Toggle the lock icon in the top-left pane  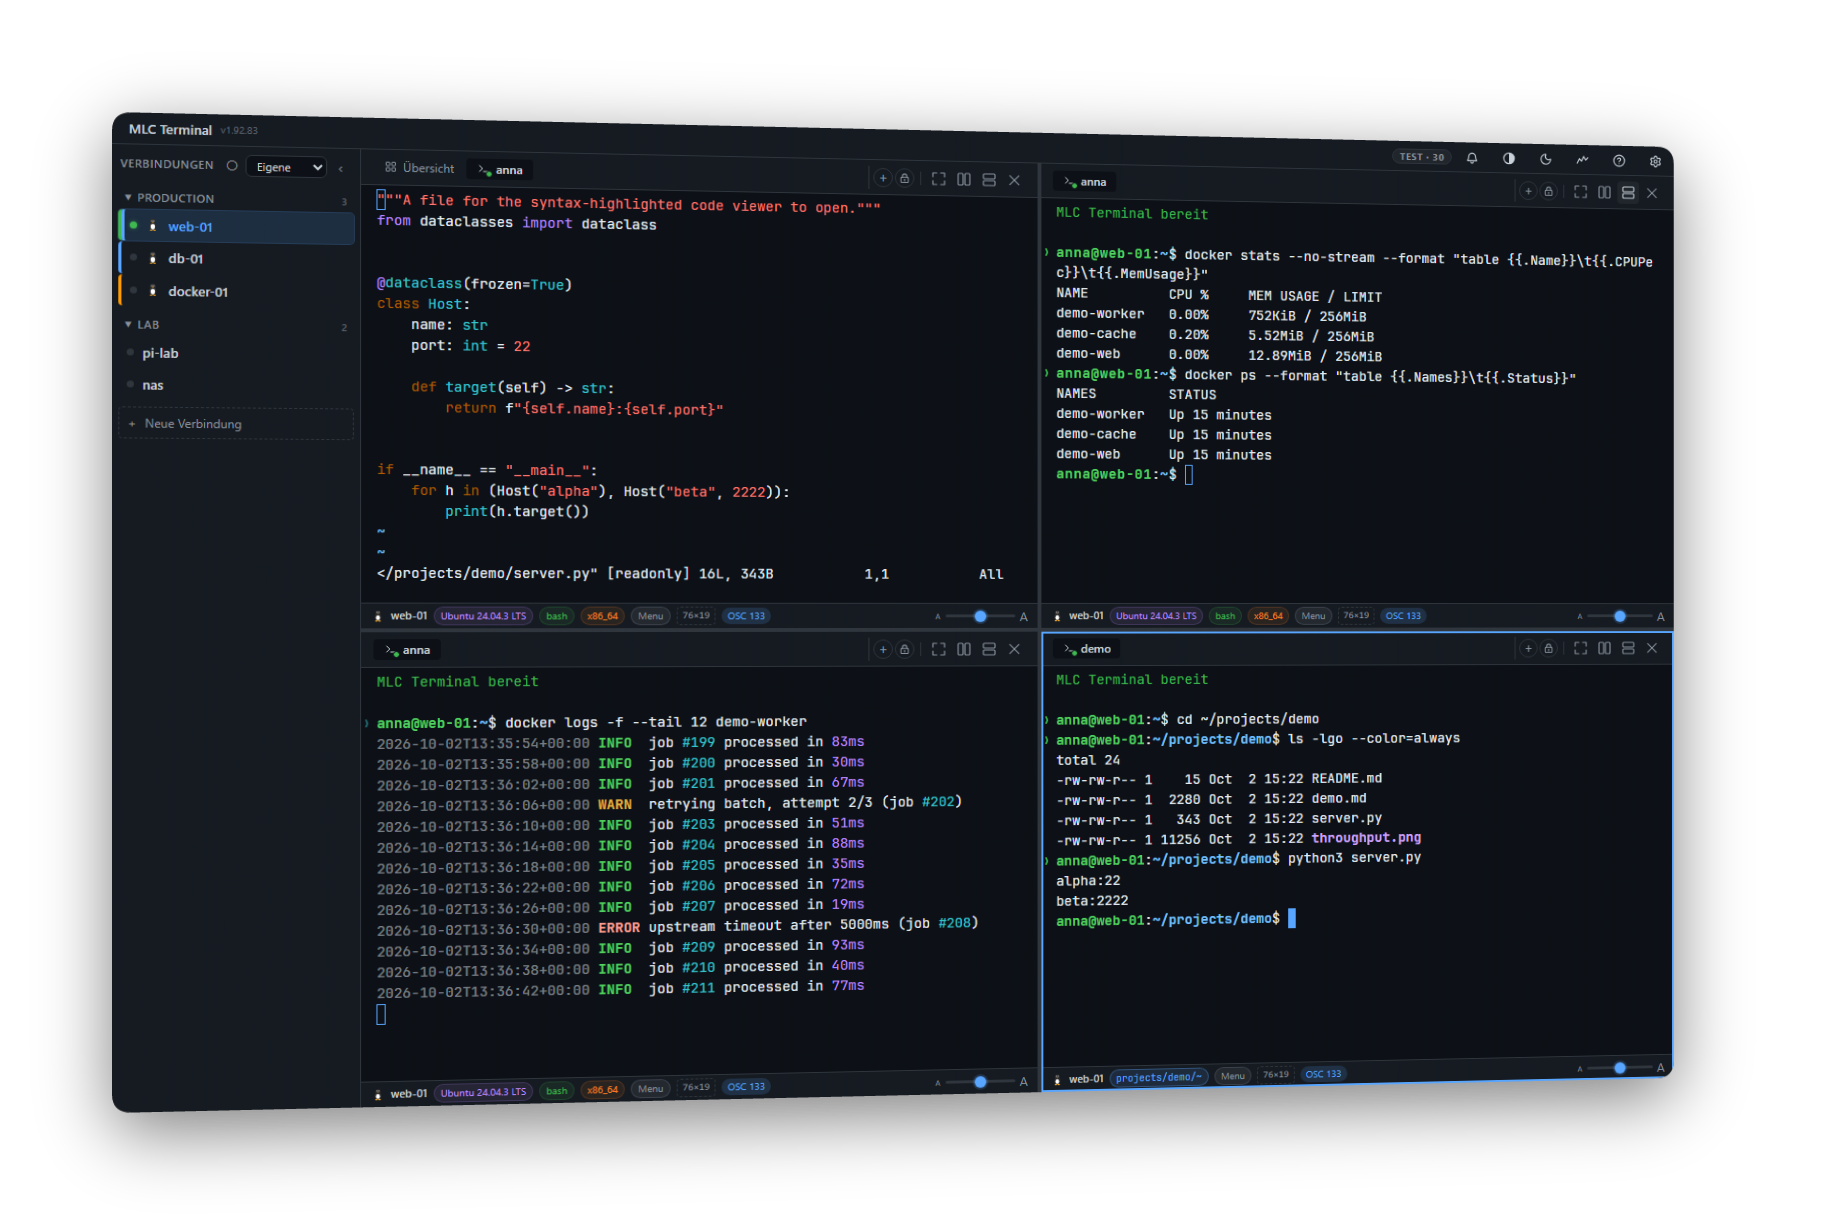point(905,179)
